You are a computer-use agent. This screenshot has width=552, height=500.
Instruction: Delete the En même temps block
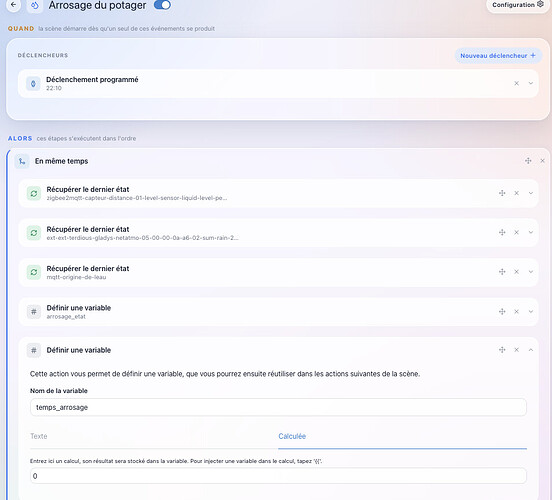542,161
